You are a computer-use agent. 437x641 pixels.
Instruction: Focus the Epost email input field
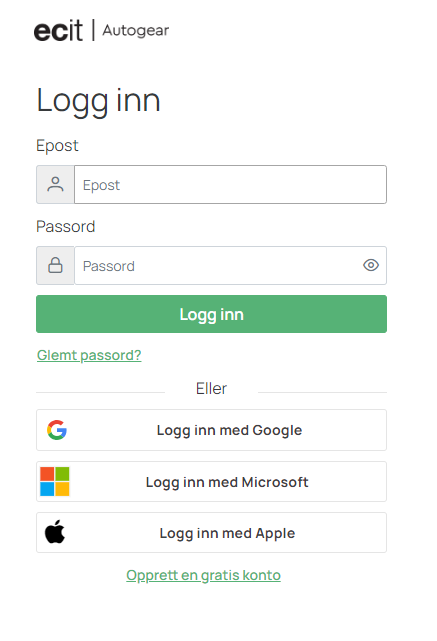(x=230, y=184)
